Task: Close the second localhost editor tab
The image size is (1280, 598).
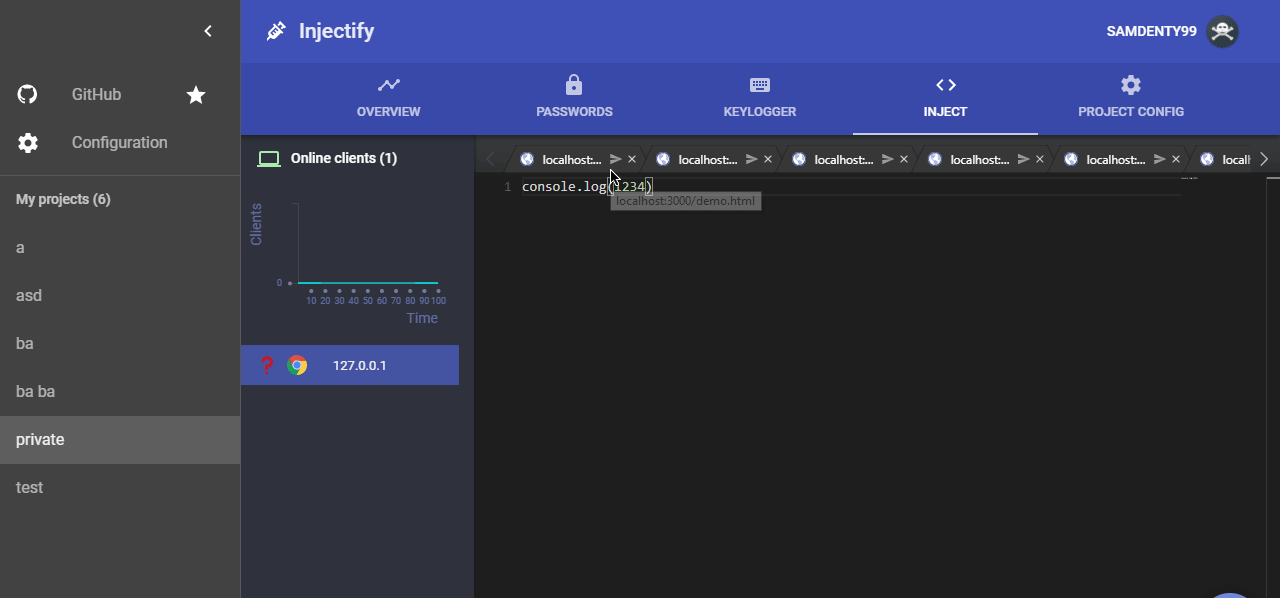Action: pyautogui.click(x=768, y=159)
